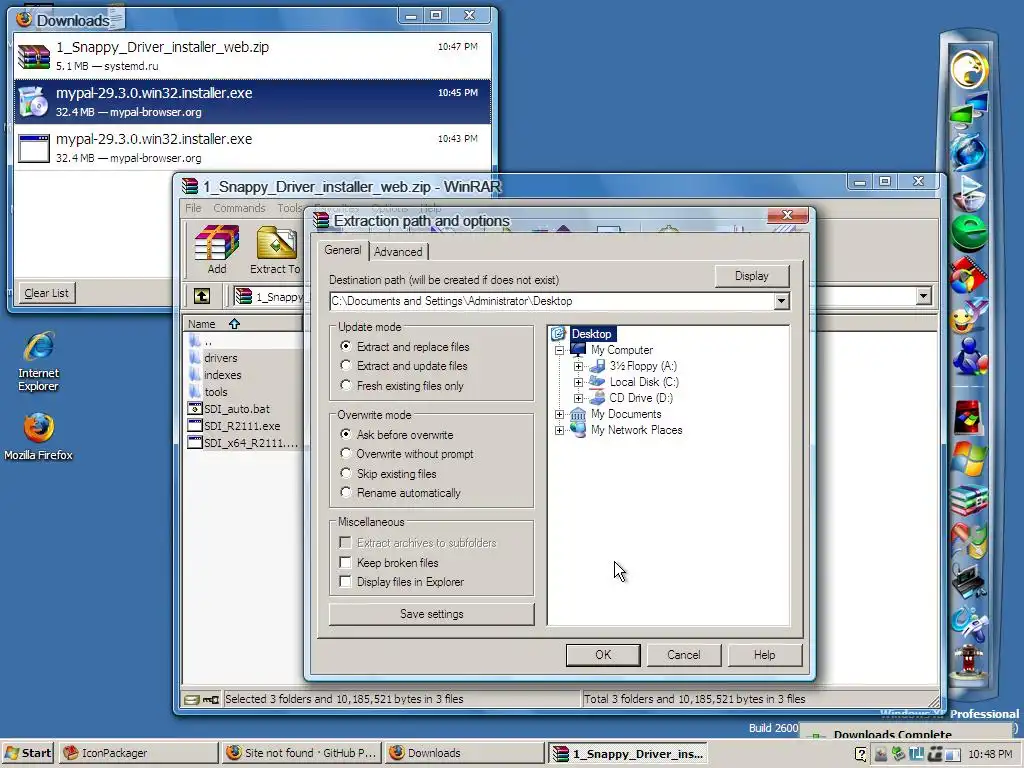Click Save settings button
The image size is (1024, 768).
tap(431, 614)
